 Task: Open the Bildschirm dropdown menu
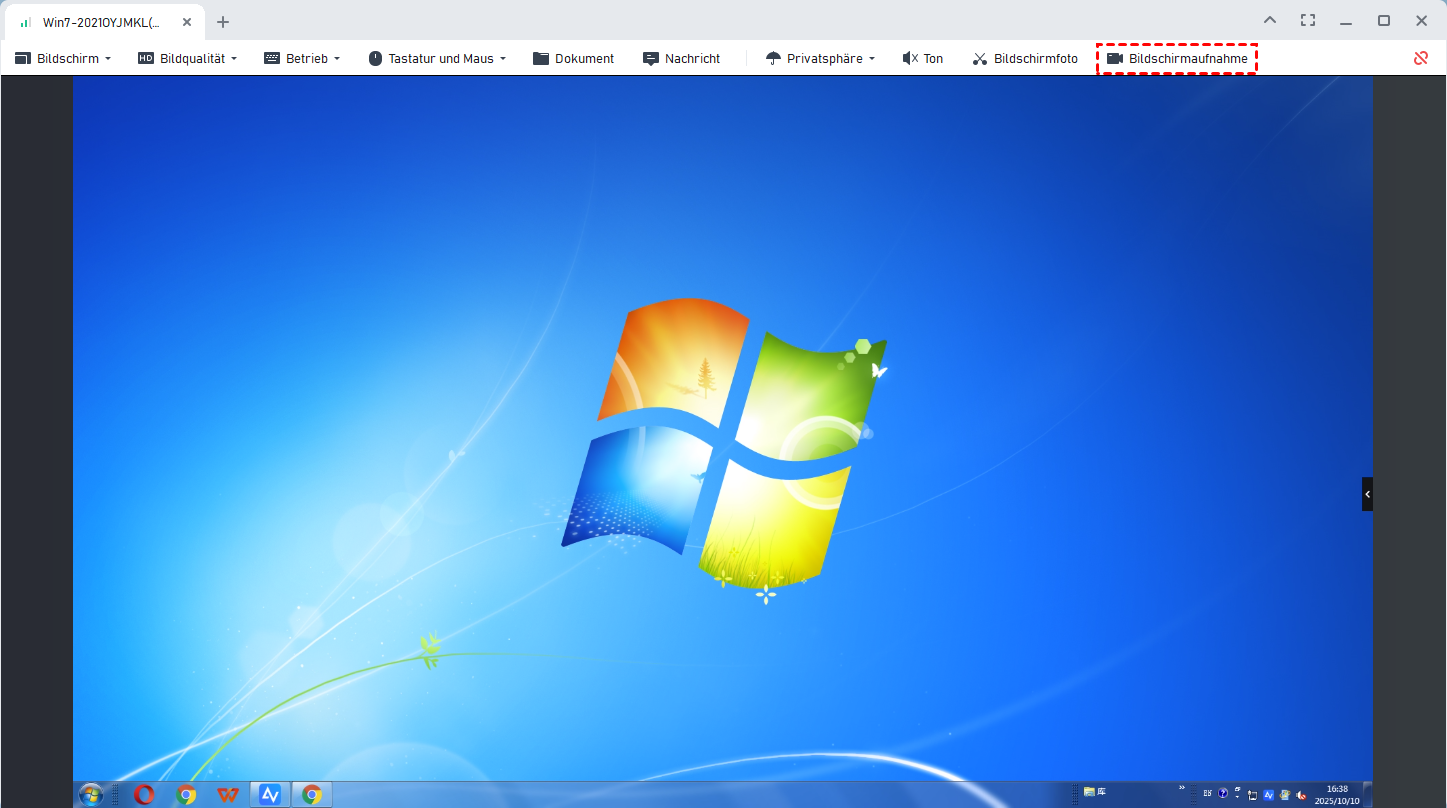[x=62, y=59]
